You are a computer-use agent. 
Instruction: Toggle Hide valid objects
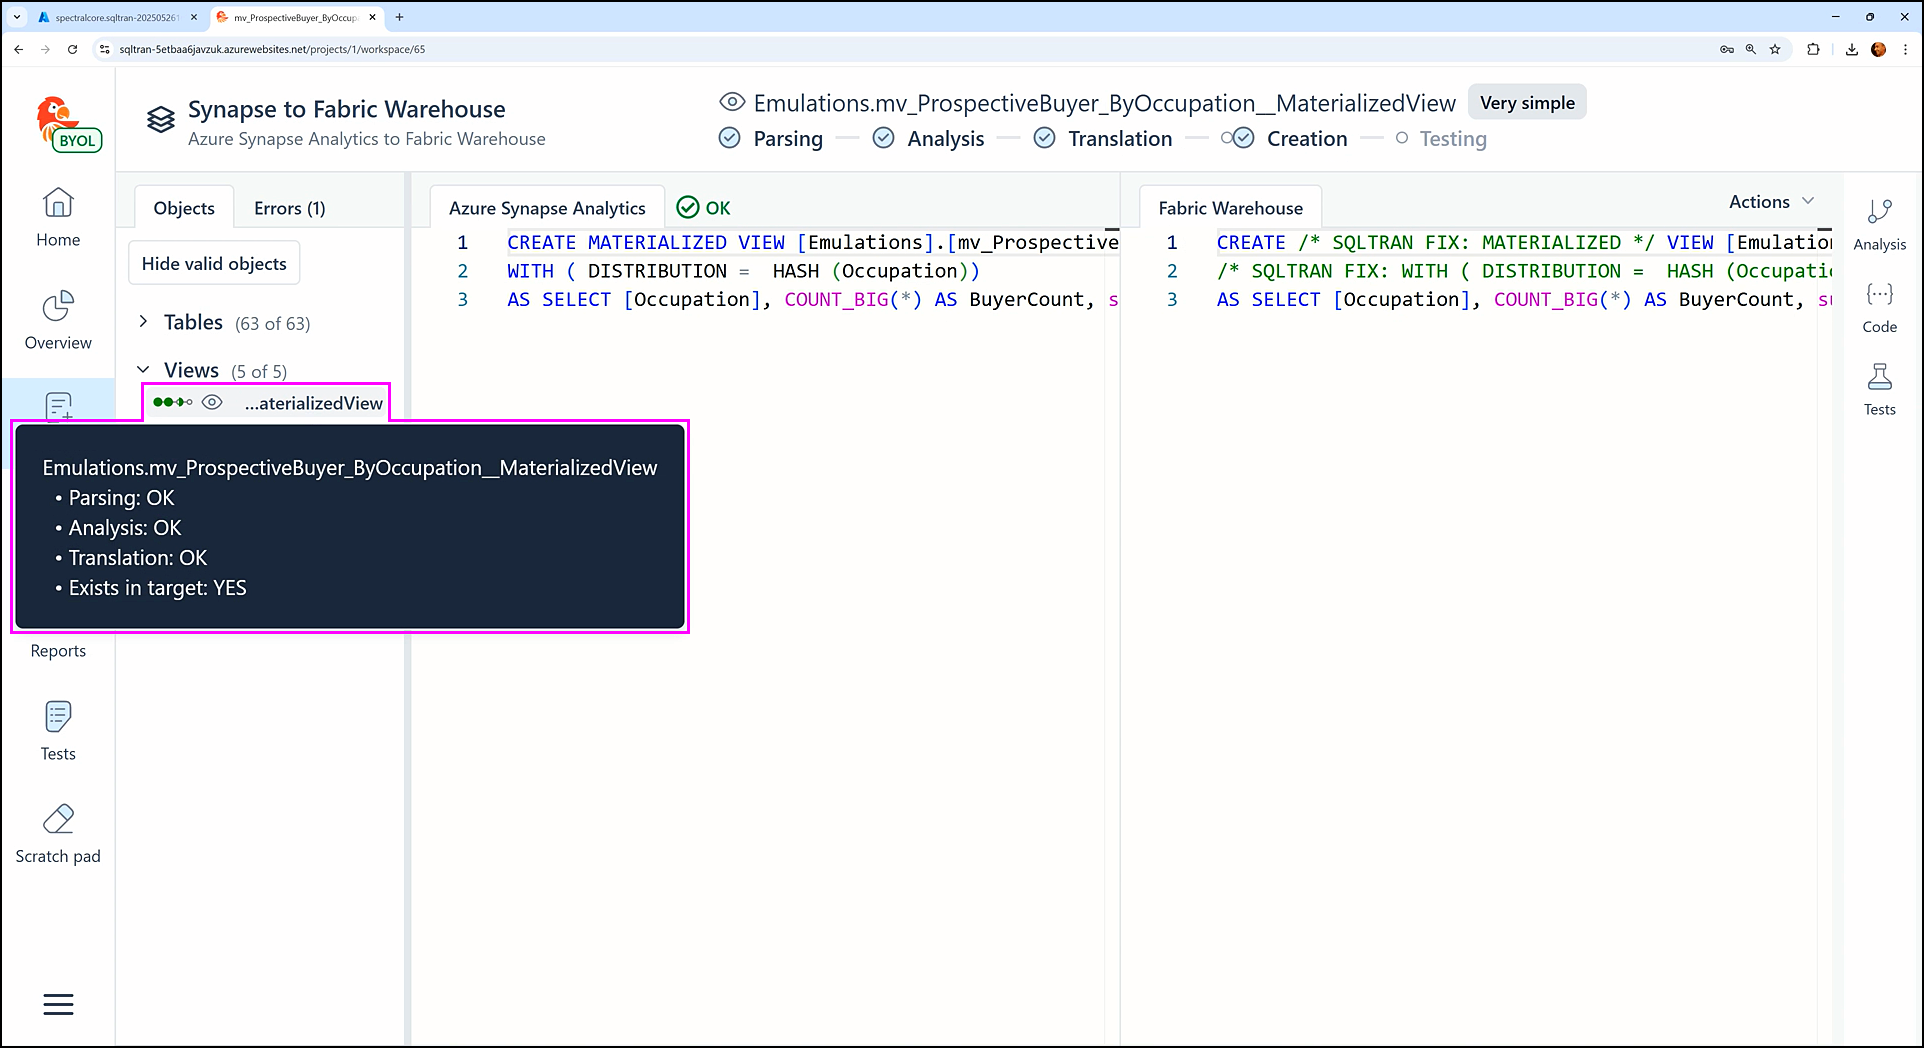pos(214,263)
